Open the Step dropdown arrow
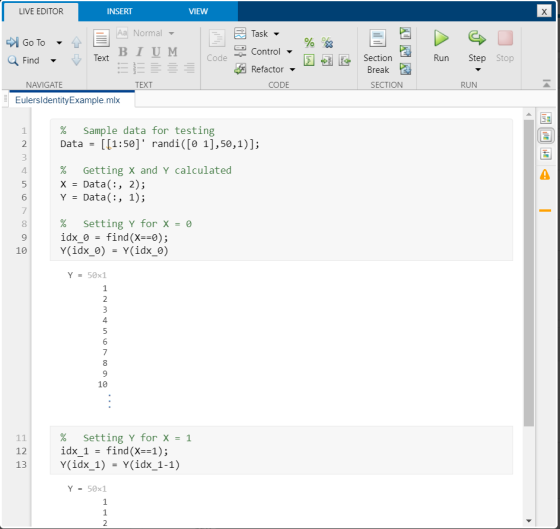The image size is (560, 529). tap(478, 70)
